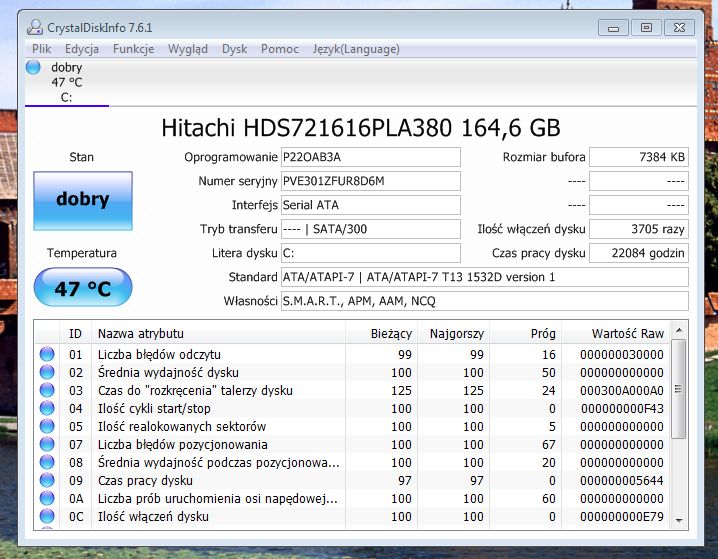The image size is (718, 559).
Task: Click the attribute list scrollbar thumb
Action: click(x=679, y=389)
